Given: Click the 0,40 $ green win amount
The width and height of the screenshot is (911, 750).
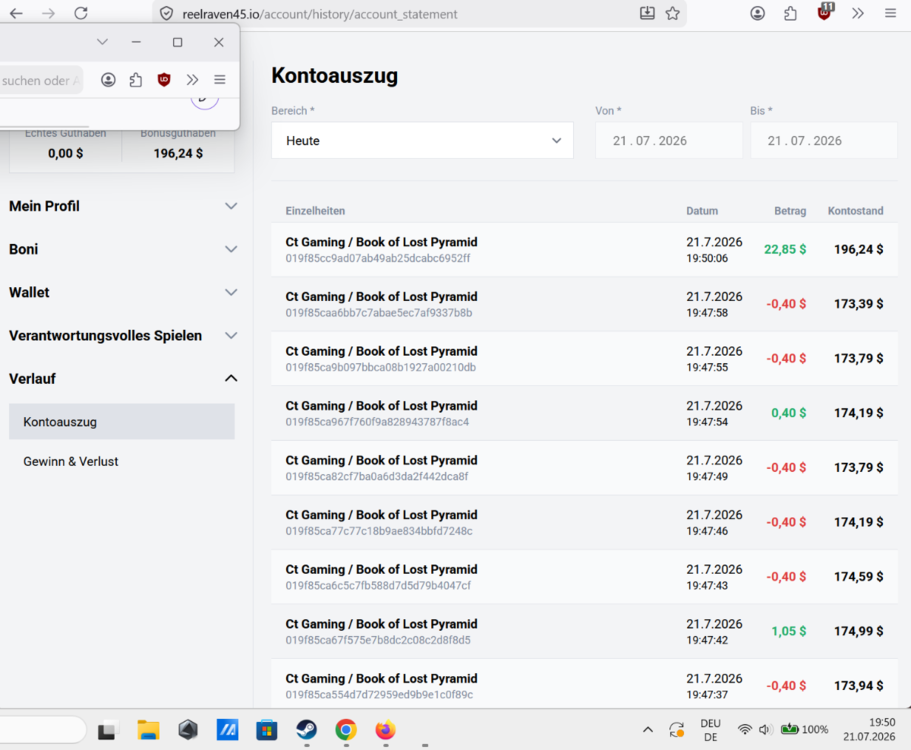Looking at the screenshot, I should point(788,413).
